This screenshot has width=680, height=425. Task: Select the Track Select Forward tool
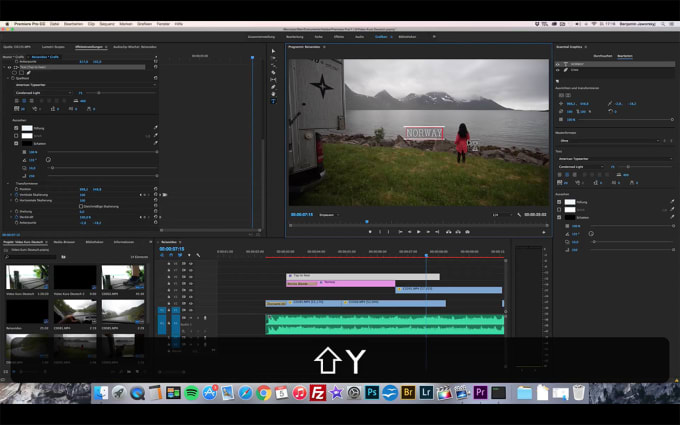point(273,58)
